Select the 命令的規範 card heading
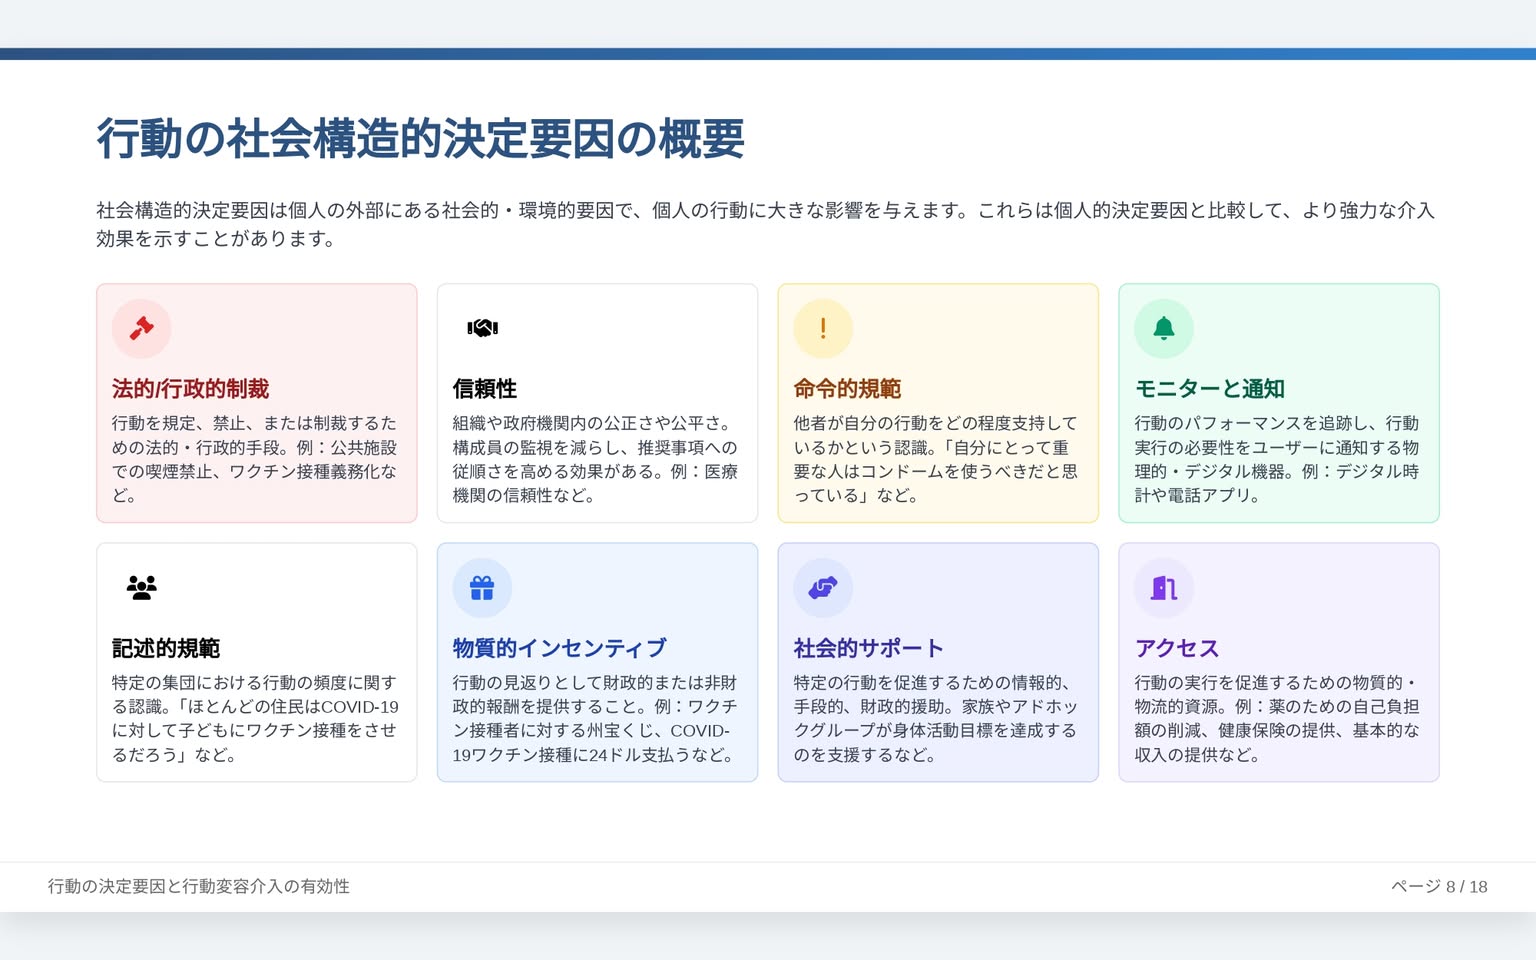The height and width of the screenshot is (960, 1536). 847,389
